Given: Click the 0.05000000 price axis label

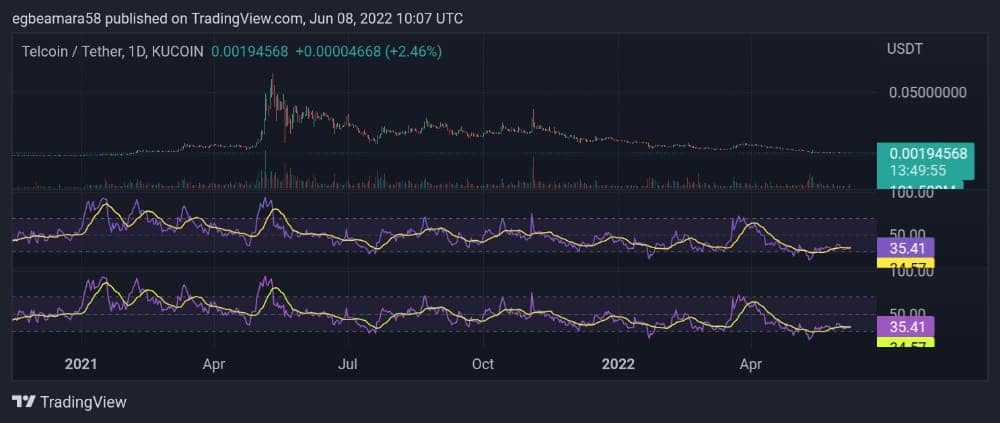Looking at the screenshot, I should point(927,92).
